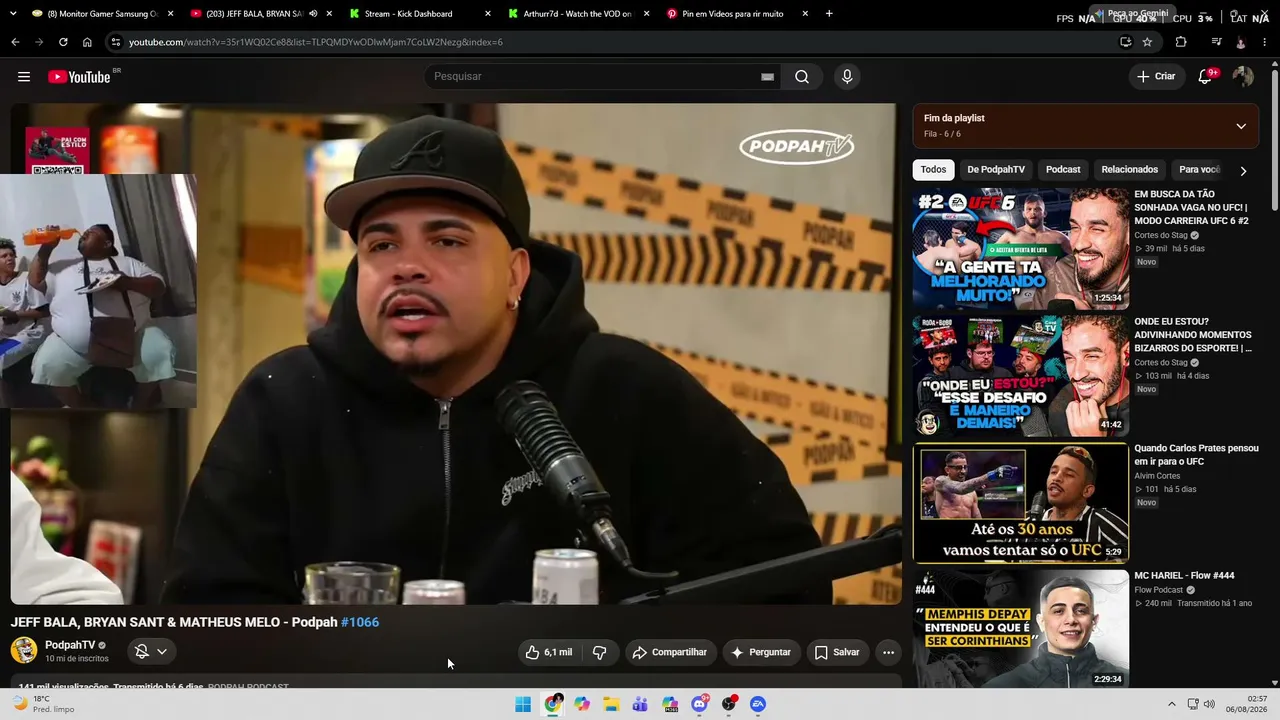Open YouTube notifications bell
This screenshot has width=1280, height=720.
coord(1205,76)
